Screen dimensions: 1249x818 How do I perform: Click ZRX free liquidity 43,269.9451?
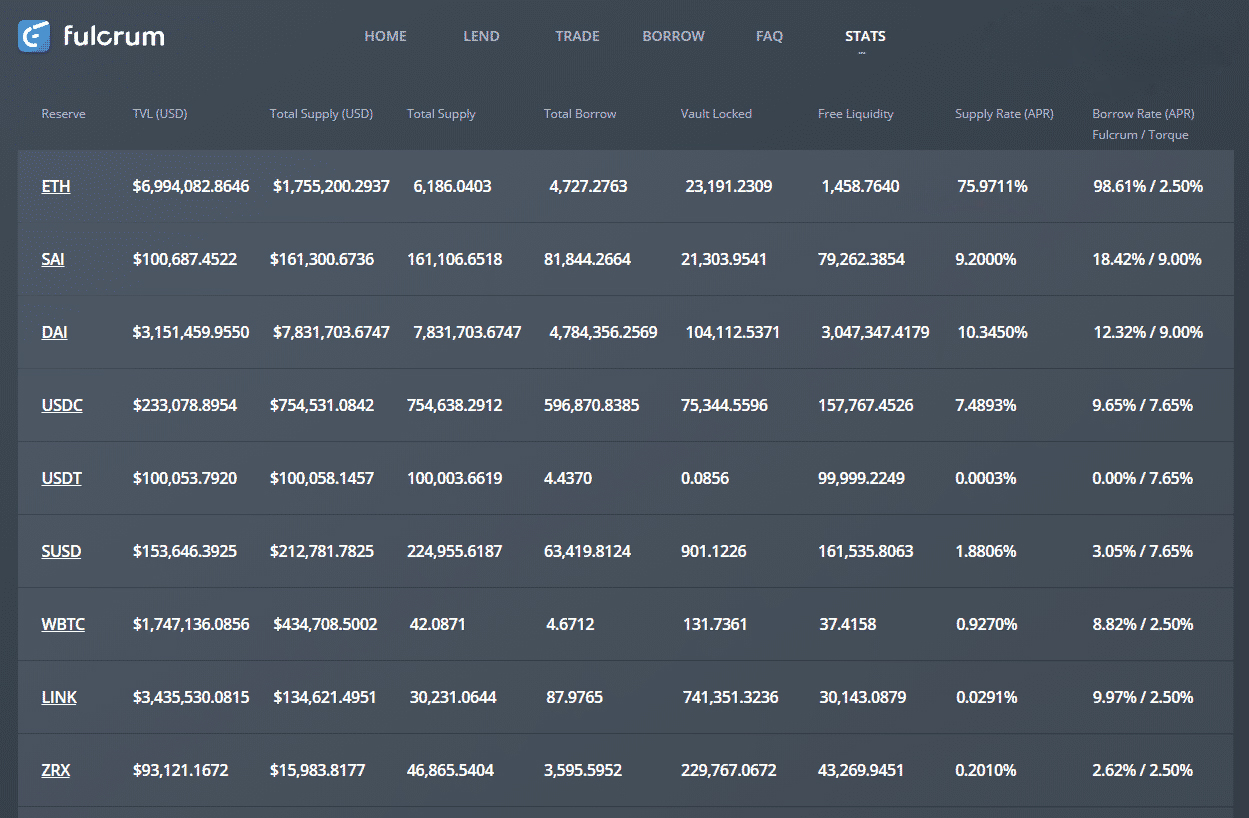[862, 770]
